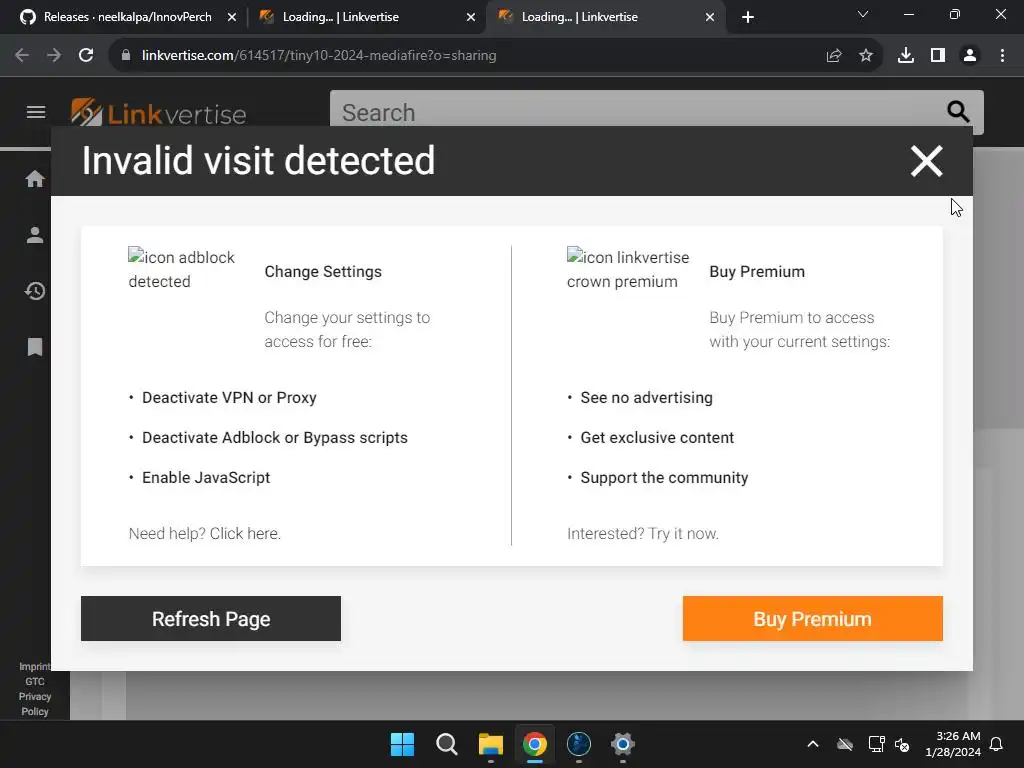
Task: Bookmark this page with the star
Action: point(866,56)
